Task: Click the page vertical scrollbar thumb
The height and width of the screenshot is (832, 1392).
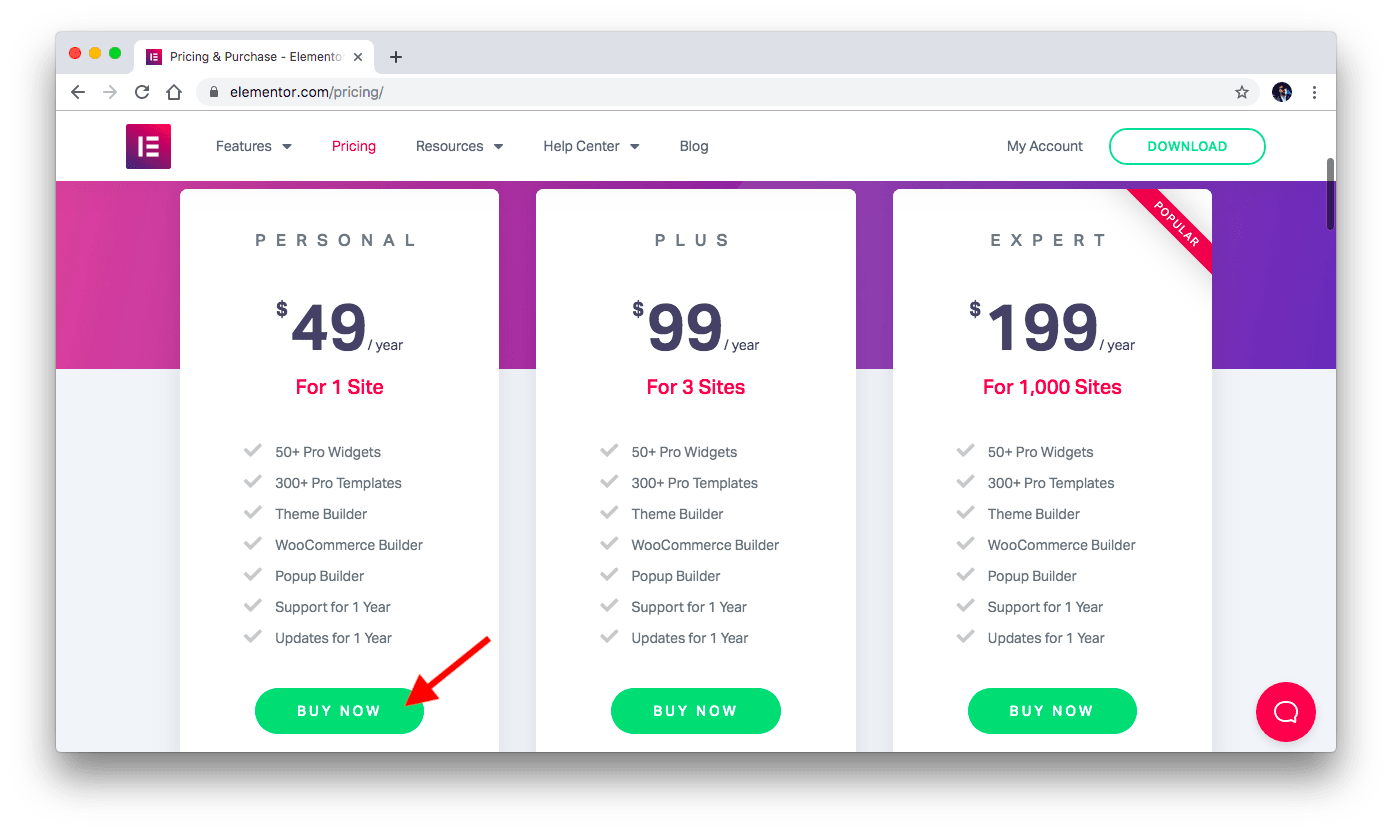Action: pos(1330,194)
